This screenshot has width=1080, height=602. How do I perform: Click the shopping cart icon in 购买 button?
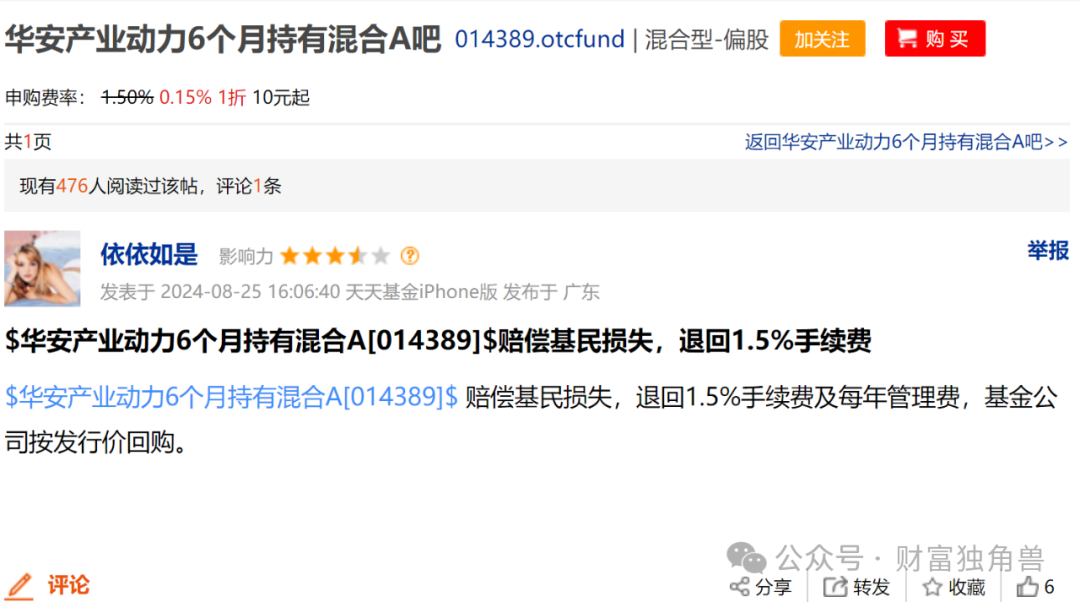pos(906,39)
